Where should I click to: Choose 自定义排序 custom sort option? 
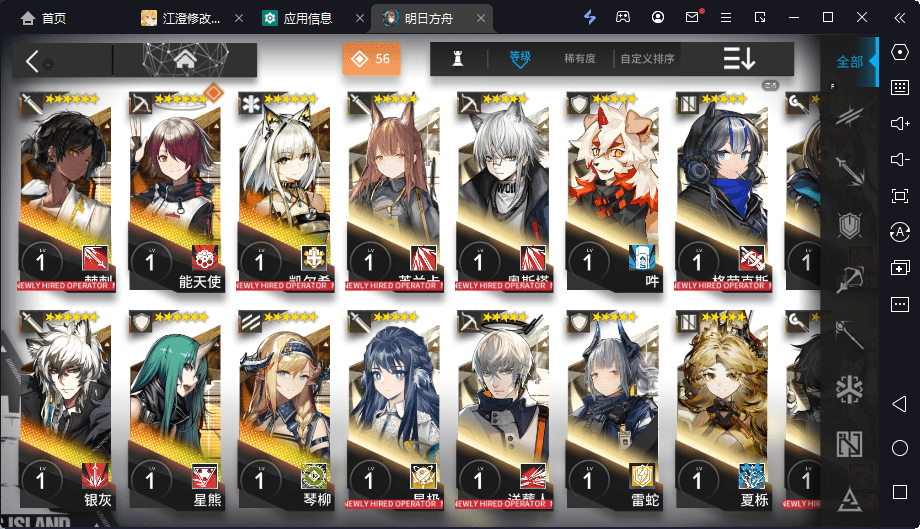(647, 59)
